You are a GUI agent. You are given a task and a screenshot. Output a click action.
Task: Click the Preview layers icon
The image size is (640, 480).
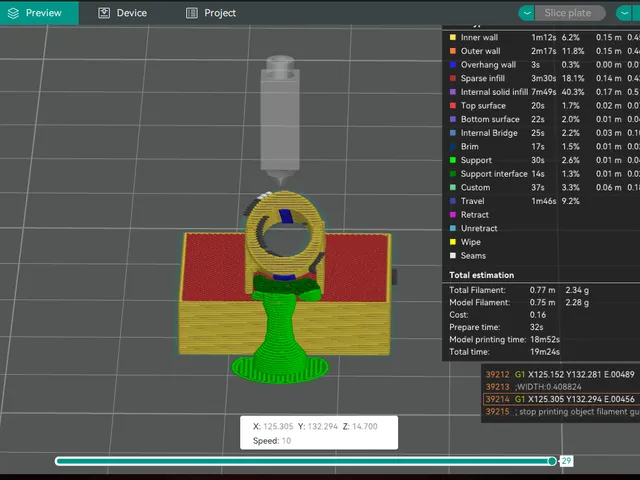click(13, 13)
